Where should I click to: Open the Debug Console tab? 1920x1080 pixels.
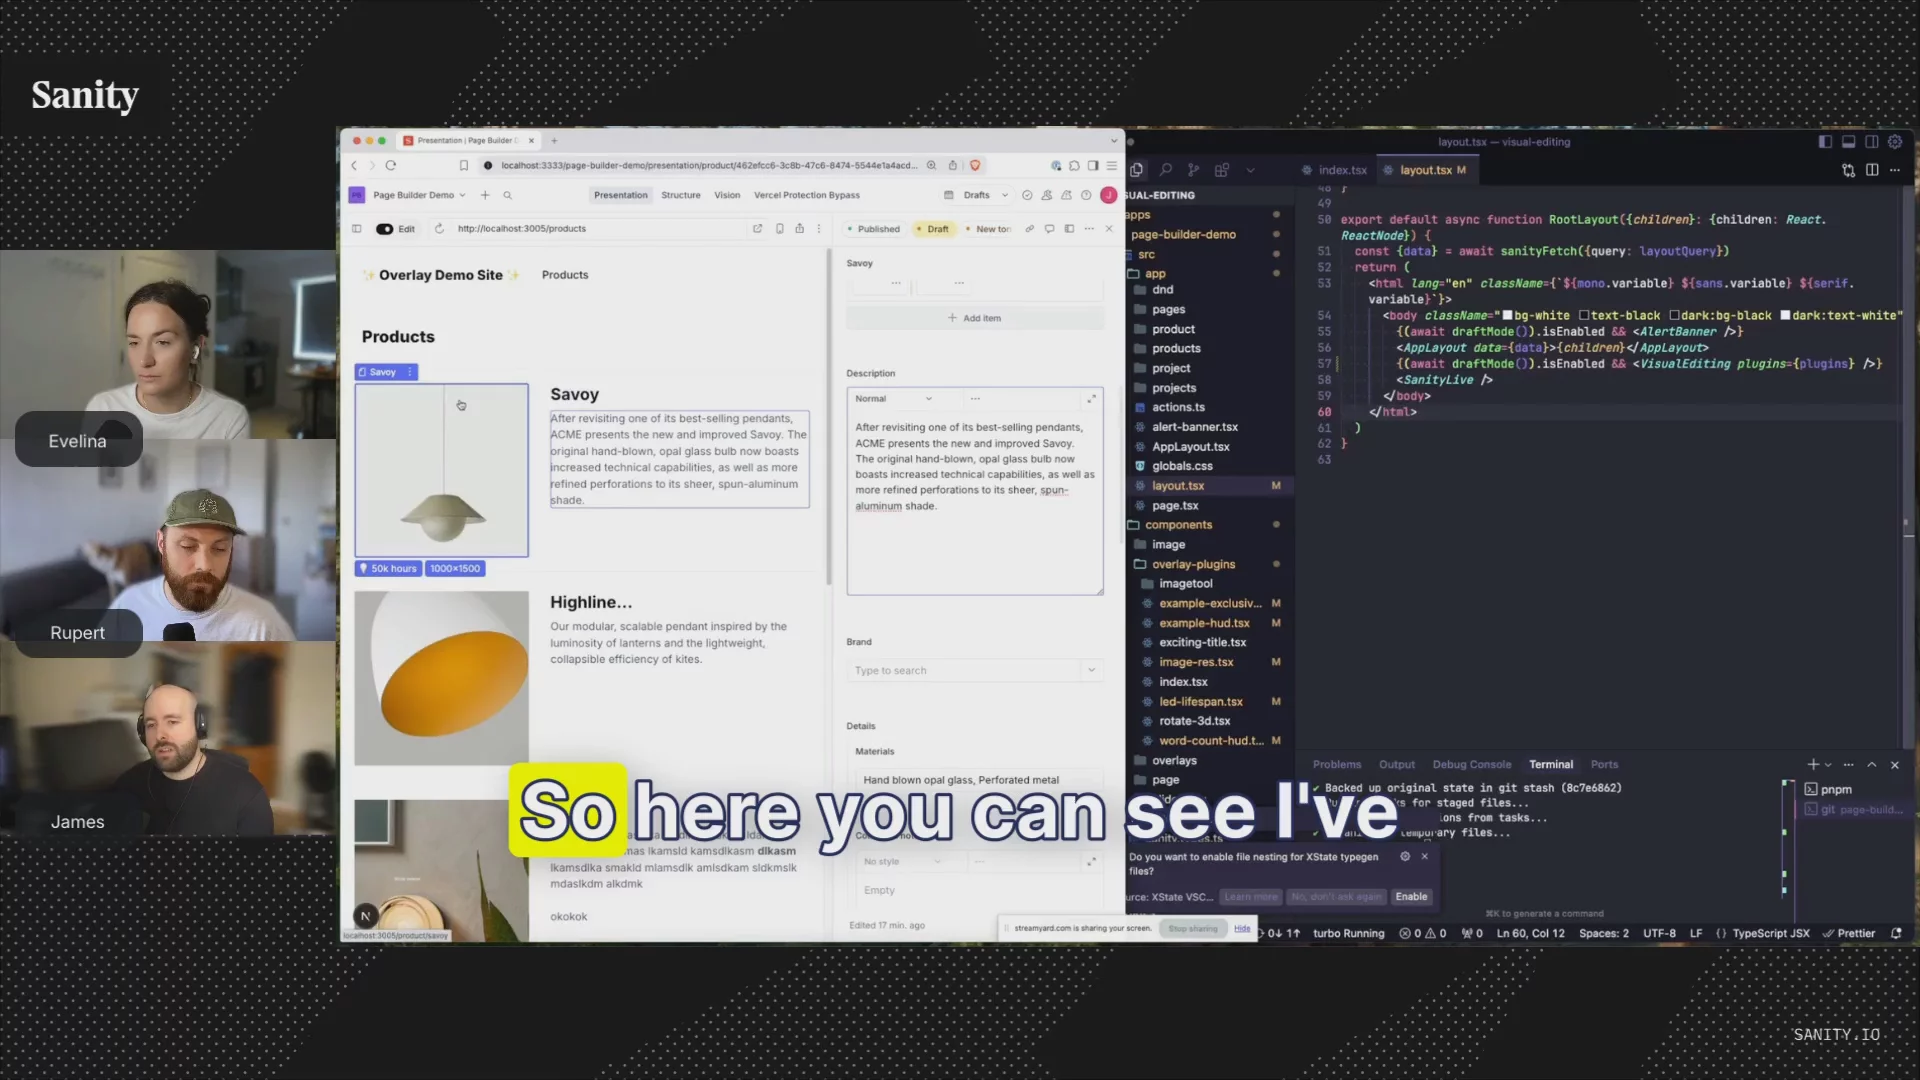pos(1471,765)
